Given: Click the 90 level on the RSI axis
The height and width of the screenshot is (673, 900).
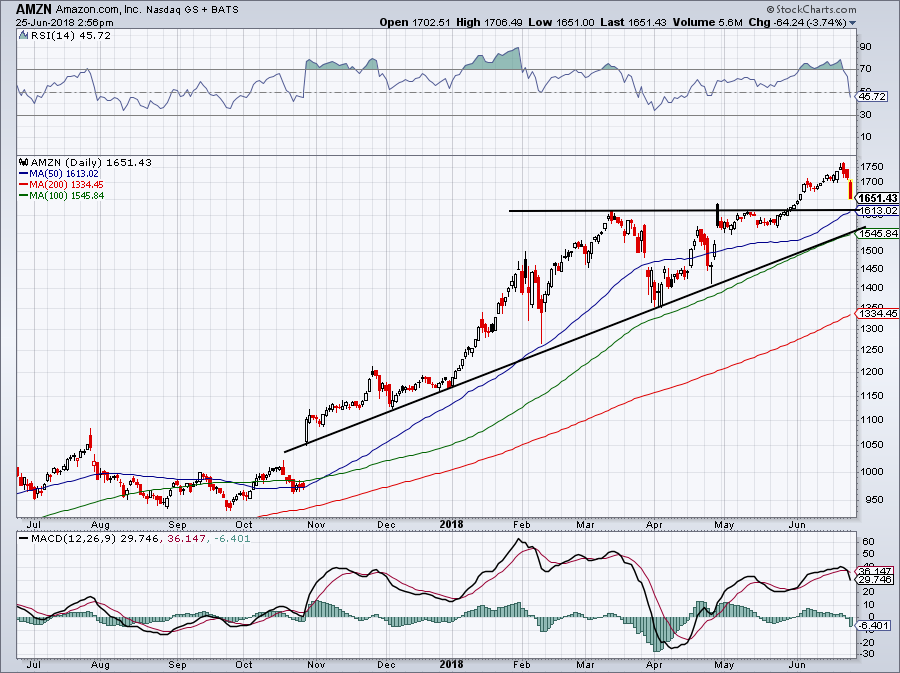Looking at the screenshot, I should pos(866,46).
